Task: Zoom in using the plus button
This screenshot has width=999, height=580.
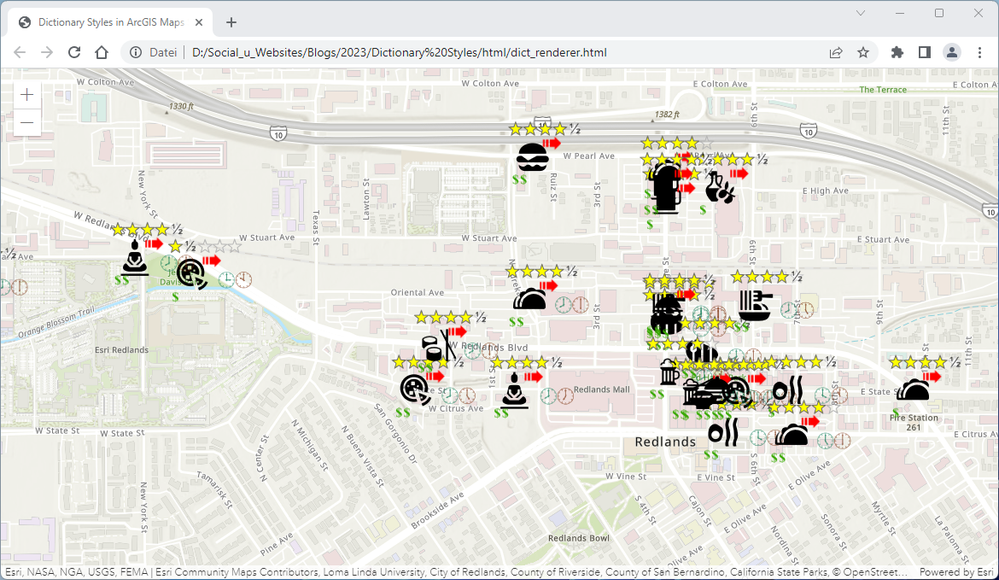Action: [27, 94]
